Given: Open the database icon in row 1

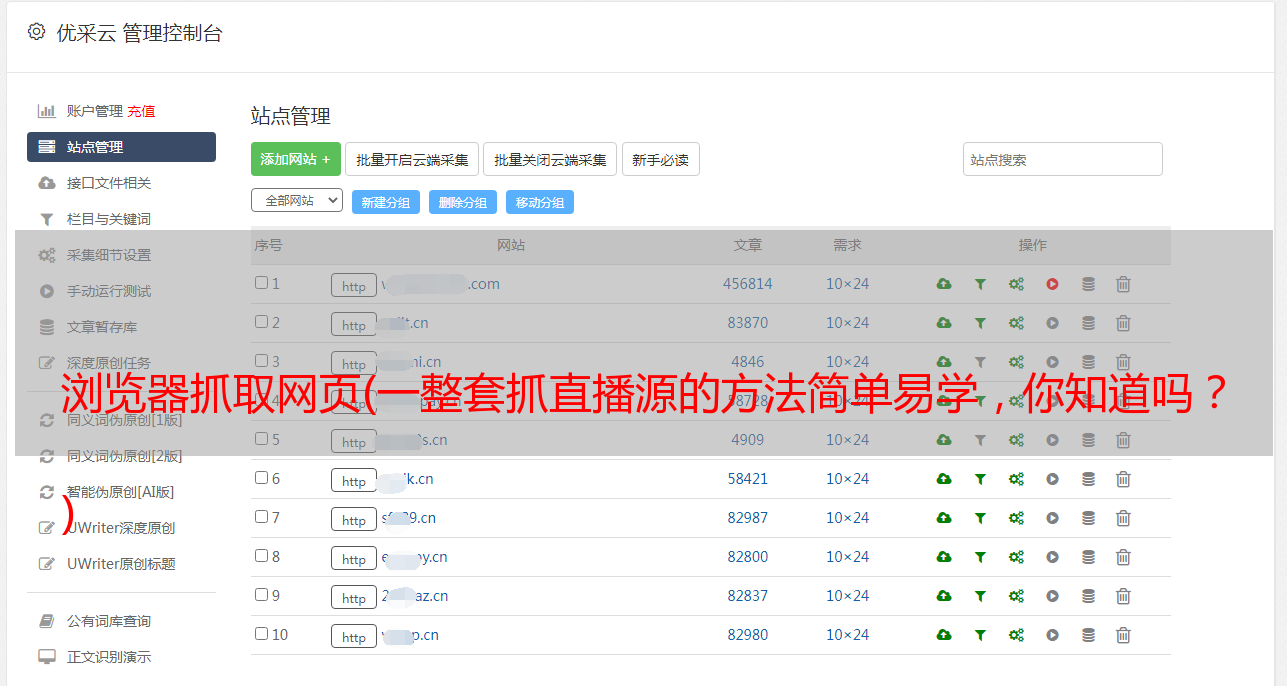Looking at the screenshot, I should pos(1088,284).
